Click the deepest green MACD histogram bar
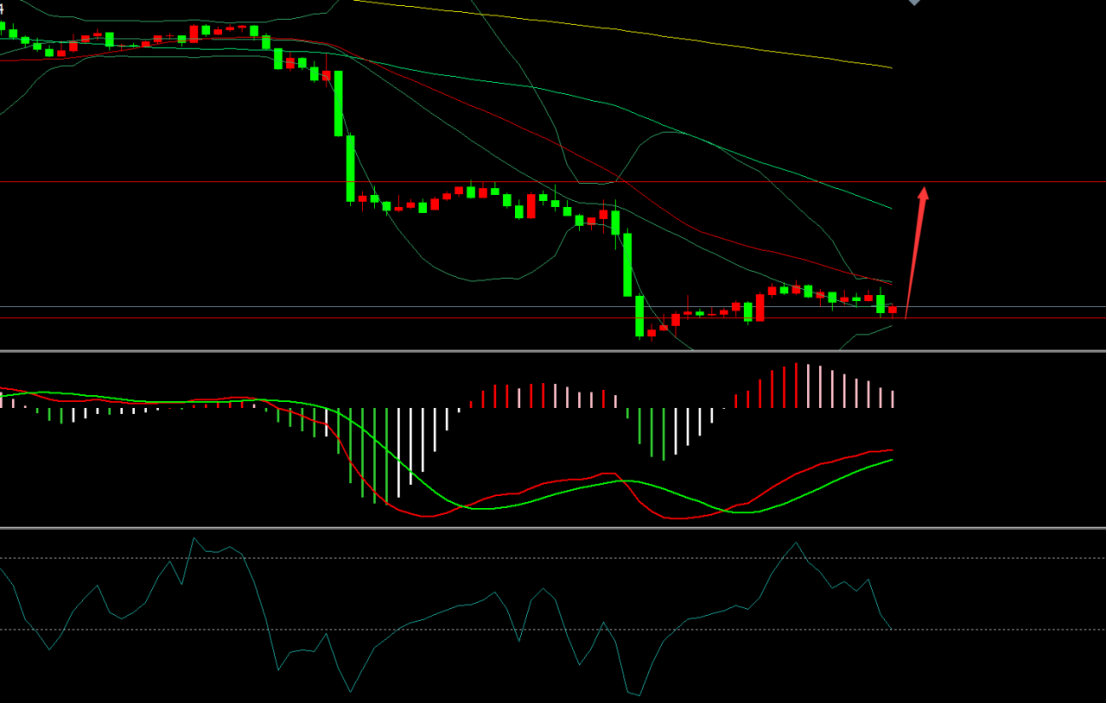Viewport: 1107px width, 704px height. tap(386, 455)
